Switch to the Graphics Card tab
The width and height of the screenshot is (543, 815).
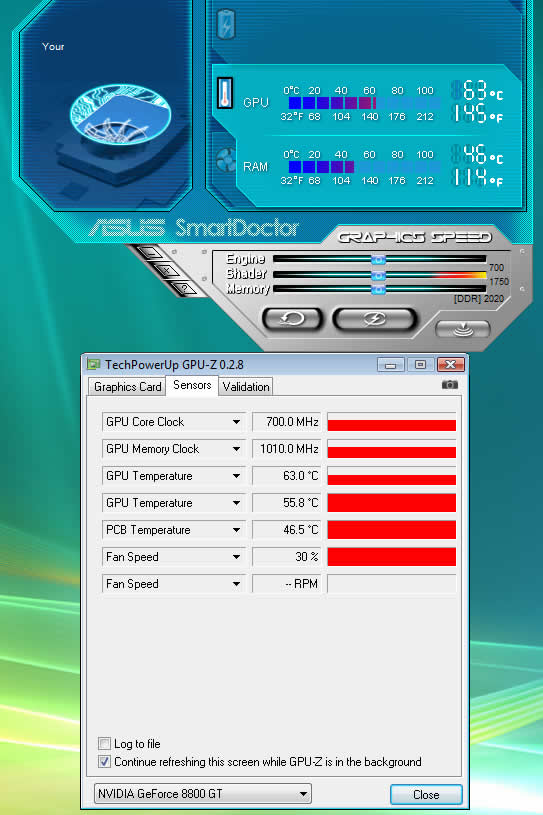pos(127,387)
